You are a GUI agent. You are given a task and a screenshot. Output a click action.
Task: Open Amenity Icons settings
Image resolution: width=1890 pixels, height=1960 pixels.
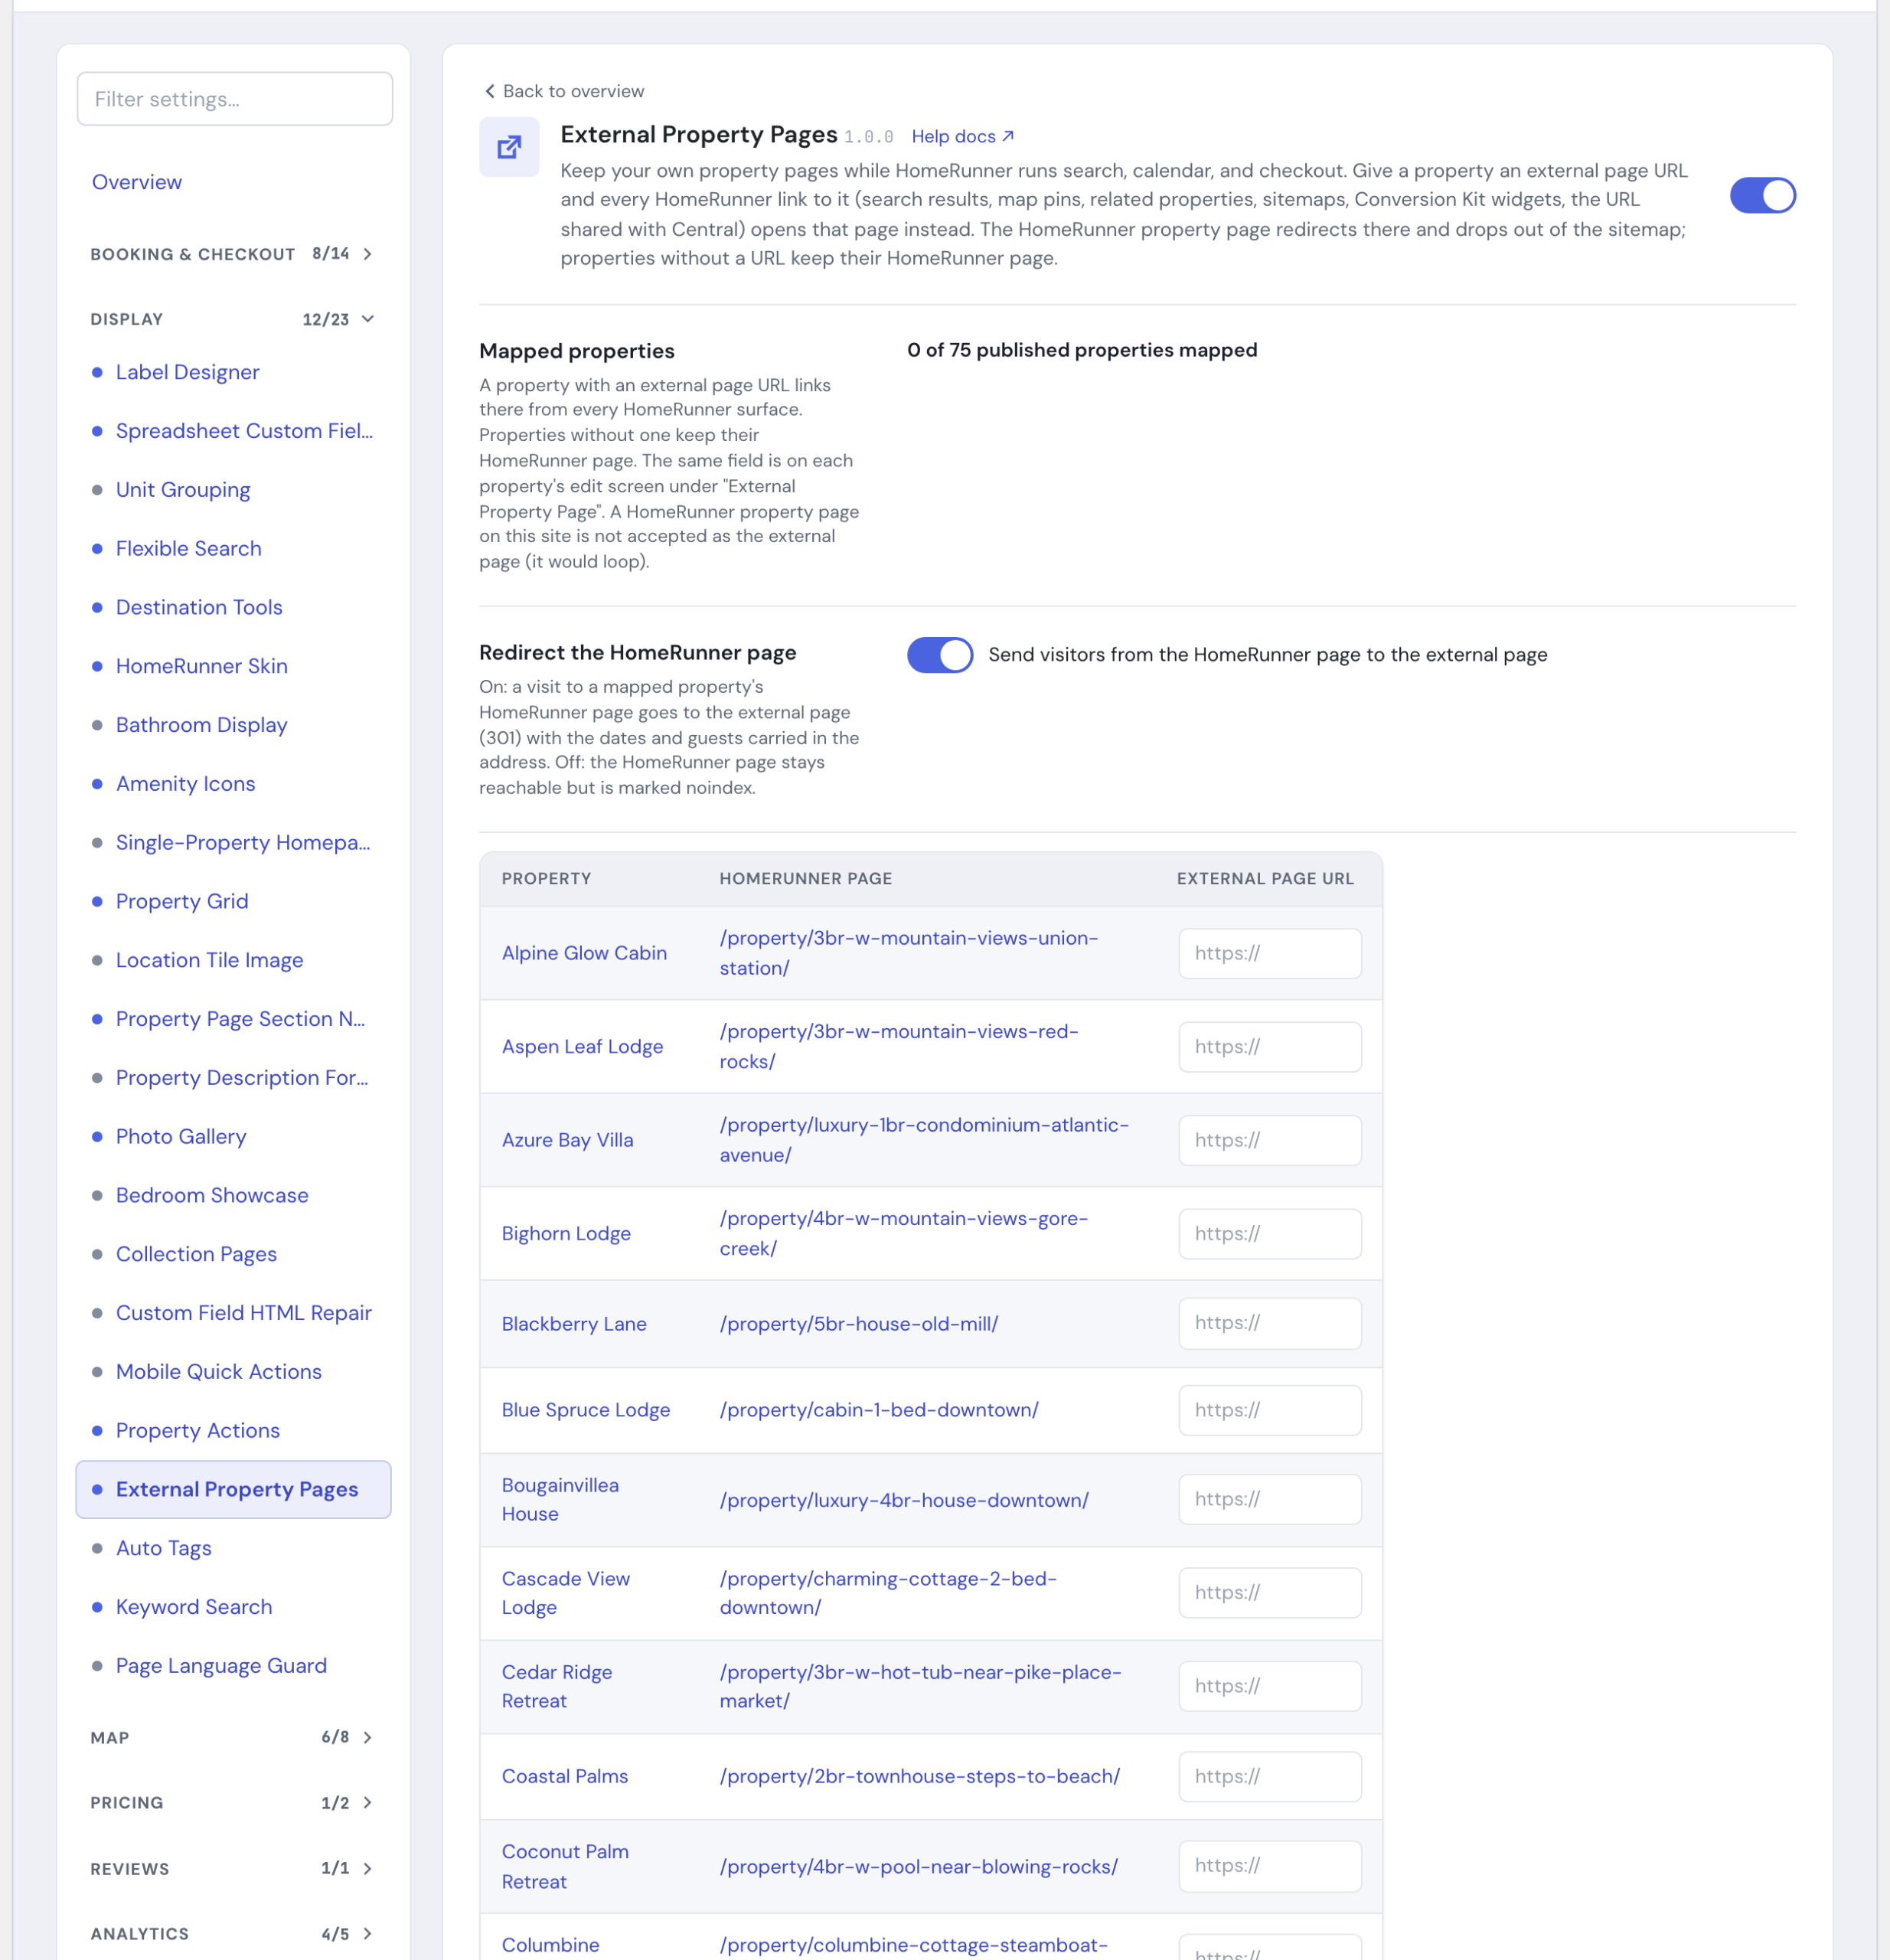point(185,784)
